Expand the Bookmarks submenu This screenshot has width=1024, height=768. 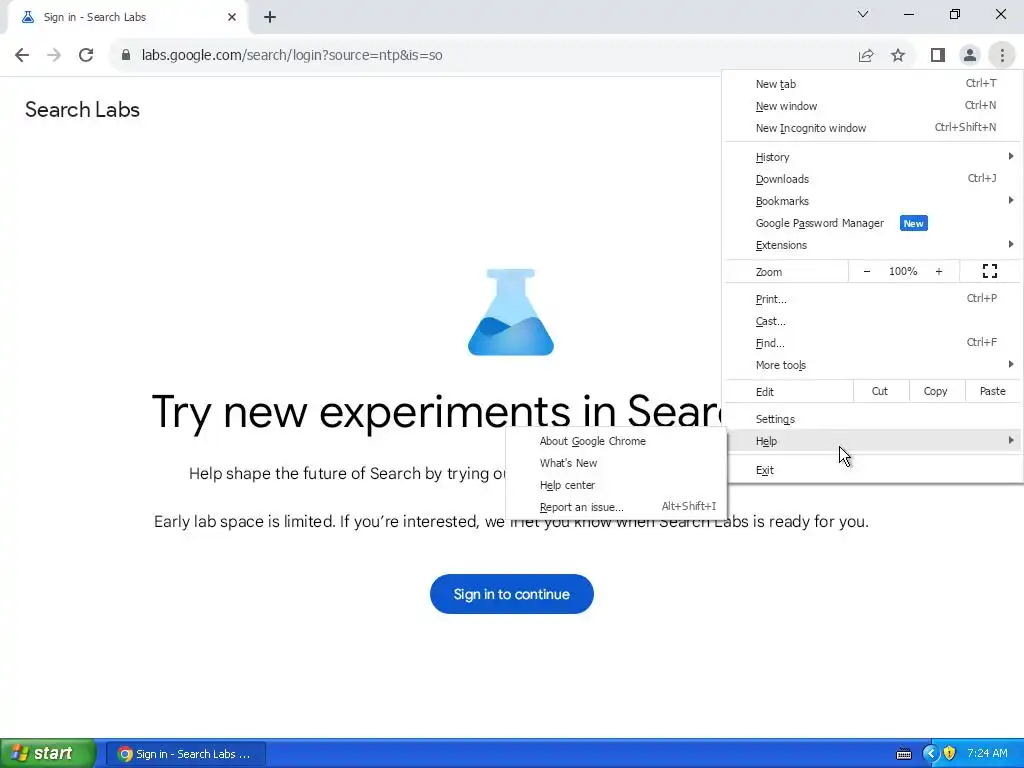pyautogui.click(x=872, y=201)
